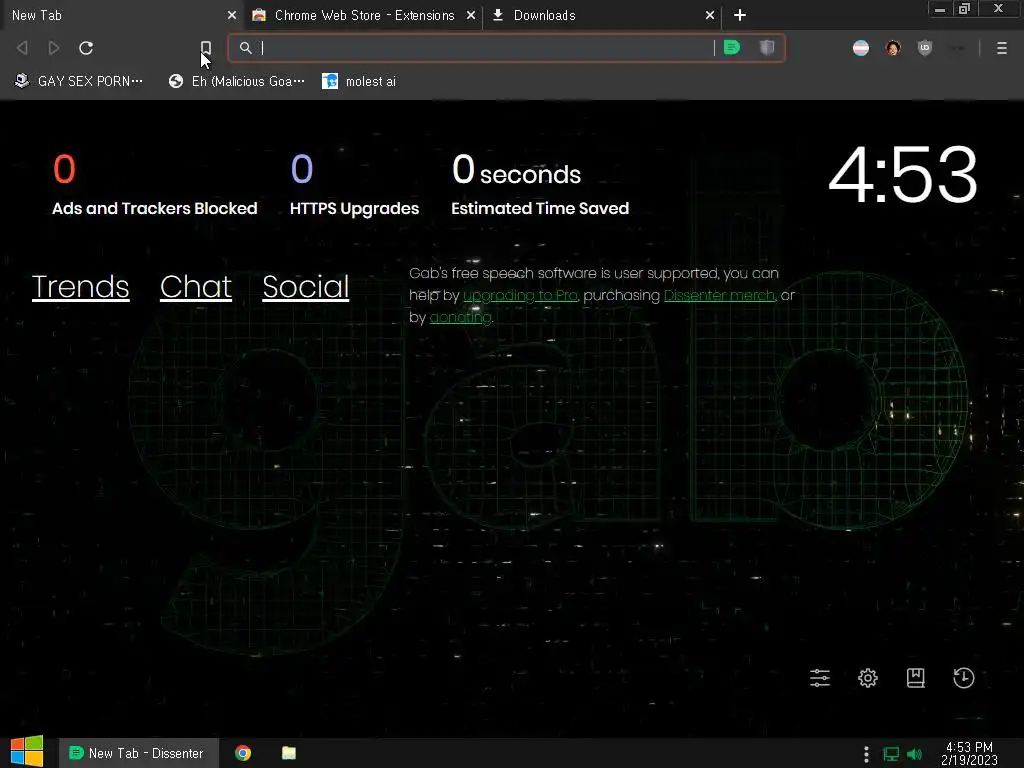This screenshot has height=768, width=1024.
Task: Click the New Tab - Dissenter taskbar button
Action: (x=138, y=753)
